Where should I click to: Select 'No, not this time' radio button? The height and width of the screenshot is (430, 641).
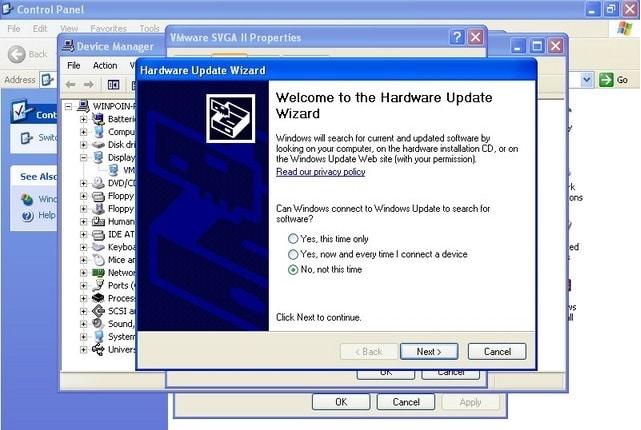coord(325,270)
